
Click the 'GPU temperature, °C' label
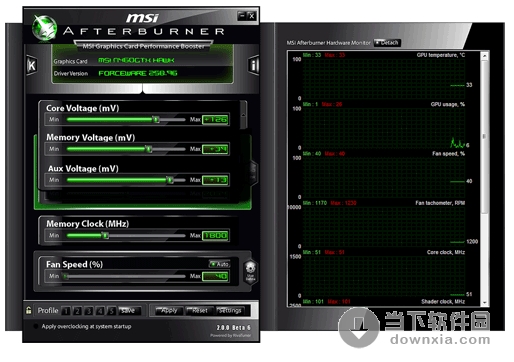(x=441, y=55)
